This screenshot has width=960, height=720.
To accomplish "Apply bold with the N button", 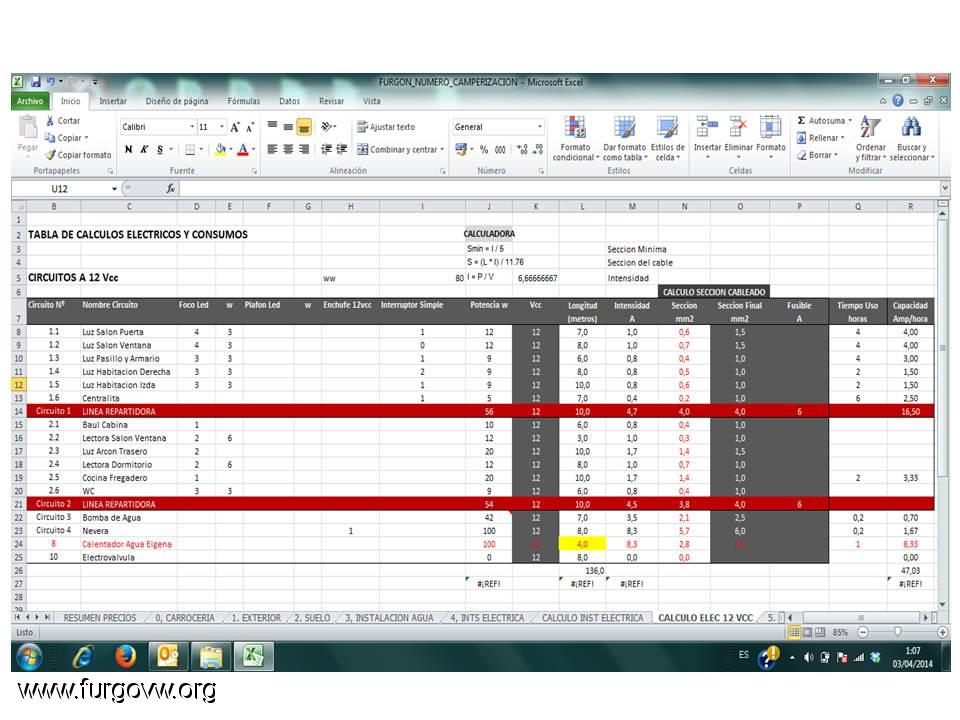I will click(x=129, y=149).
